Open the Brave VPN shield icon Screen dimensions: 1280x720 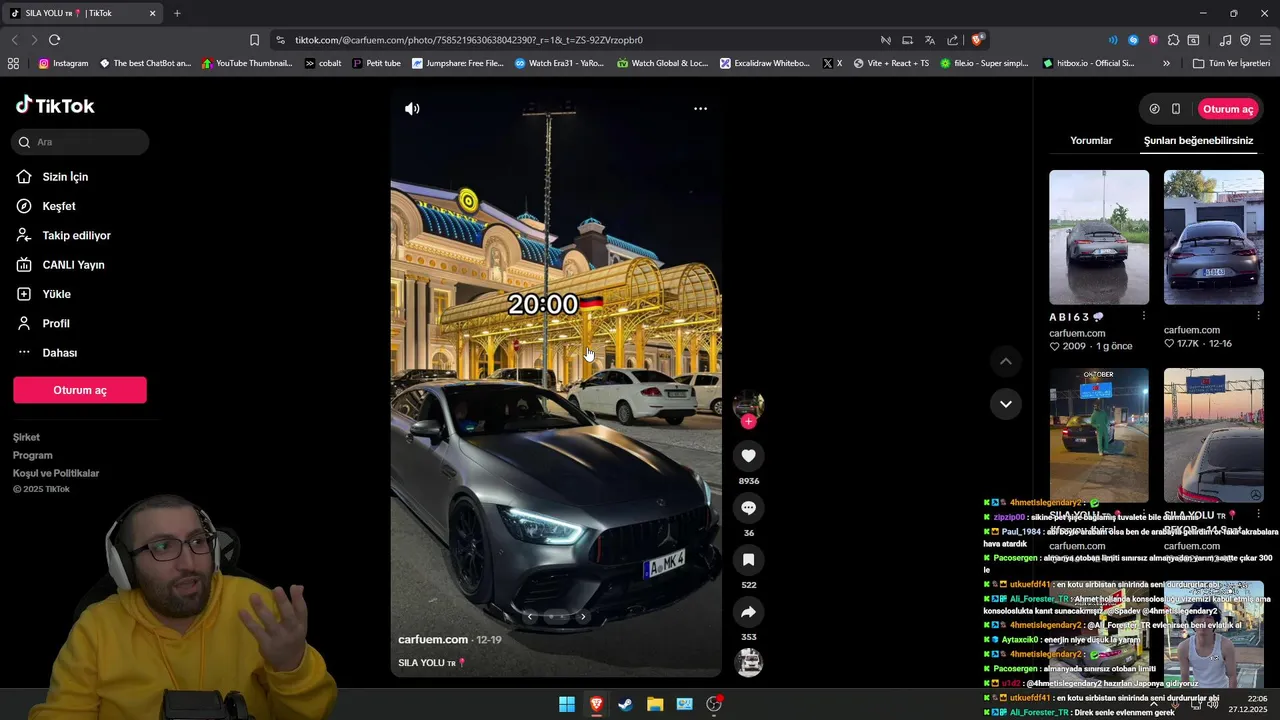point(1245,40)
